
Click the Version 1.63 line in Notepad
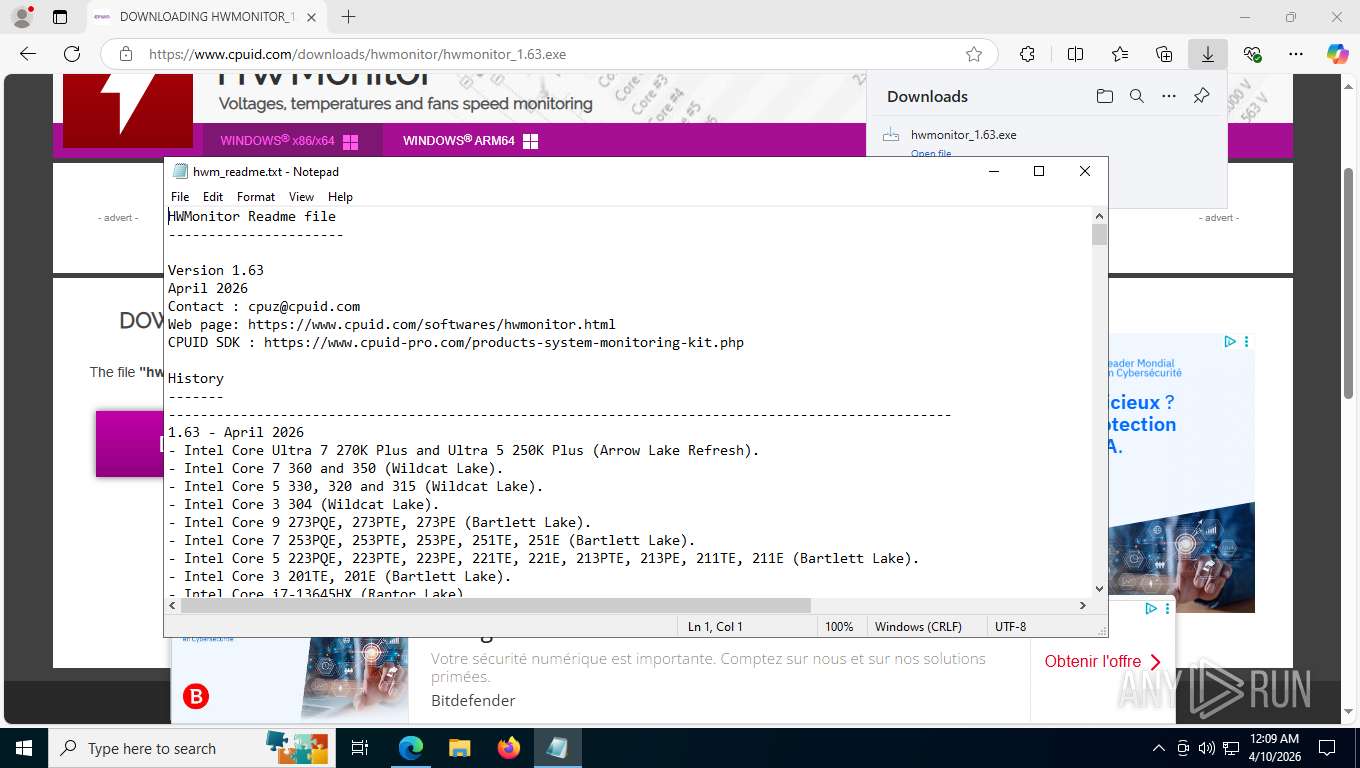(216, 270)
